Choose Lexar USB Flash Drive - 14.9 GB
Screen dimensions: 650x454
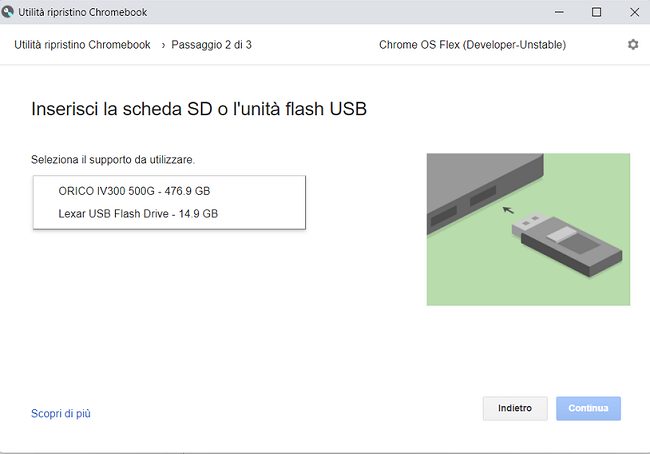pos(169,214)
